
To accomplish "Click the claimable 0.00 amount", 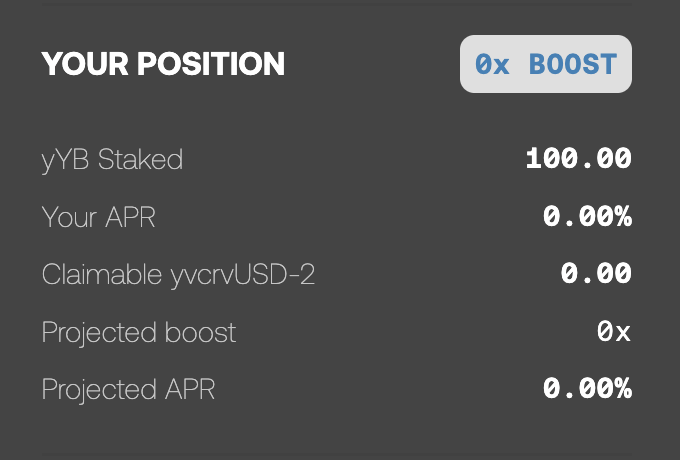I will point(596,274).
